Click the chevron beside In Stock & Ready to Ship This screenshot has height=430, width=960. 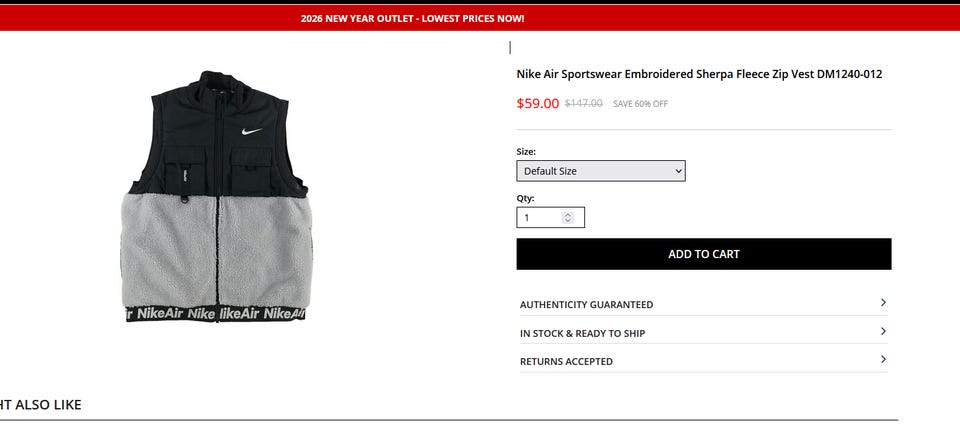883,331
